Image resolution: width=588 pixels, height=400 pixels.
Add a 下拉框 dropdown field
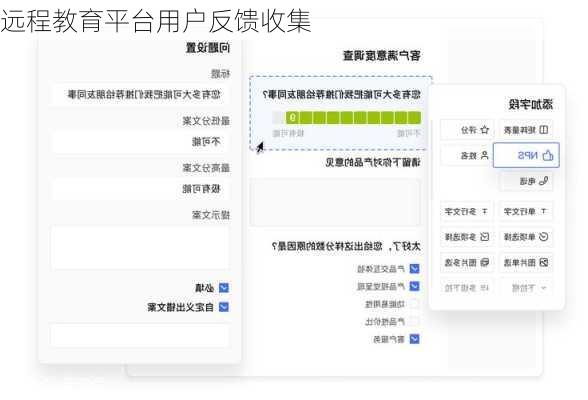pyautogui.click(x=526, y=288)
